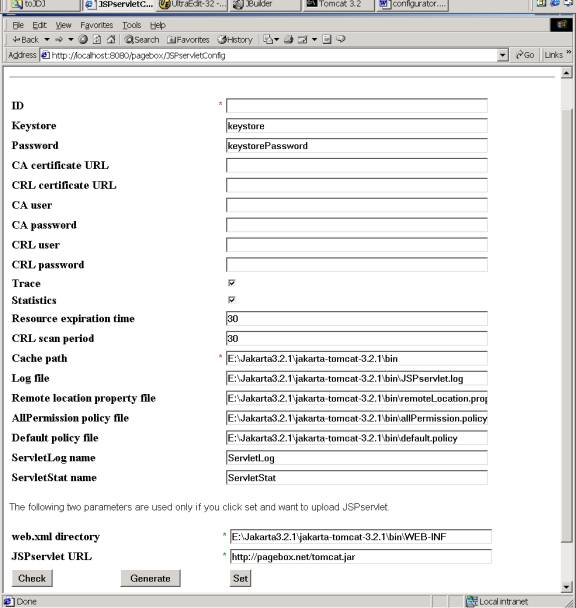
Task: Open the Help menu
Action: (158, 25)
